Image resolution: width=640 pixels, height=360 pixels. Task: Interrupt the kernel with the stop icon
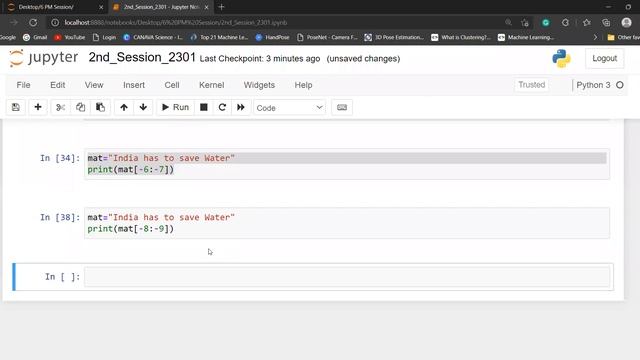204,107
